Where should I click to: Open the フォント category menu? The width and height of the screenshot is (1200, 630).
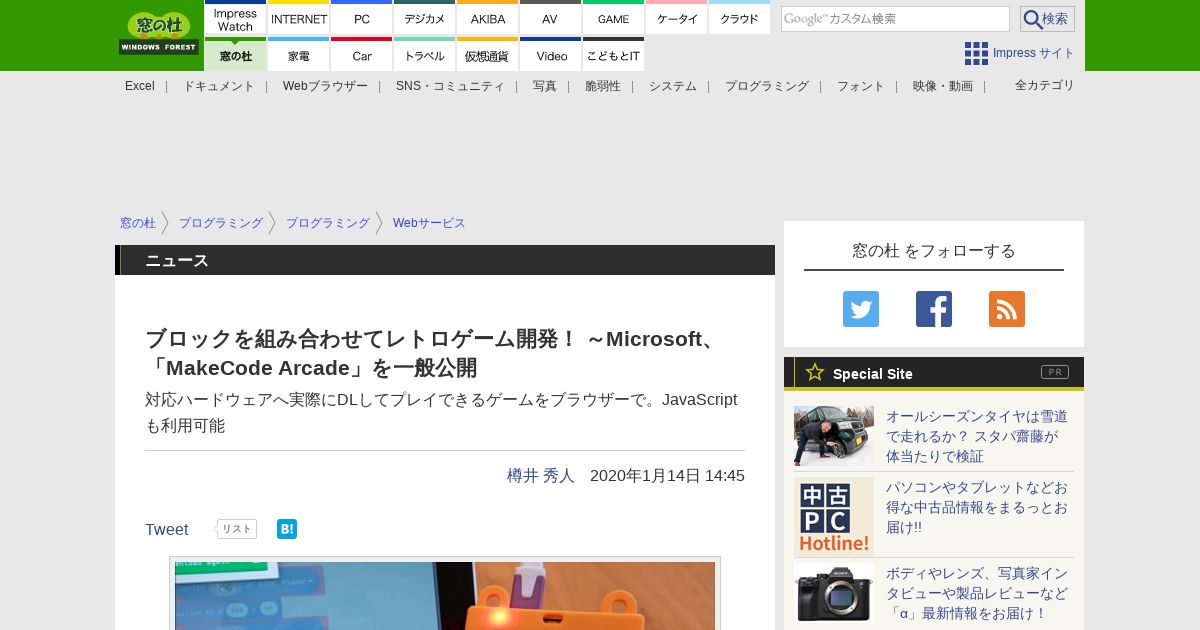[x=861, y=86]
